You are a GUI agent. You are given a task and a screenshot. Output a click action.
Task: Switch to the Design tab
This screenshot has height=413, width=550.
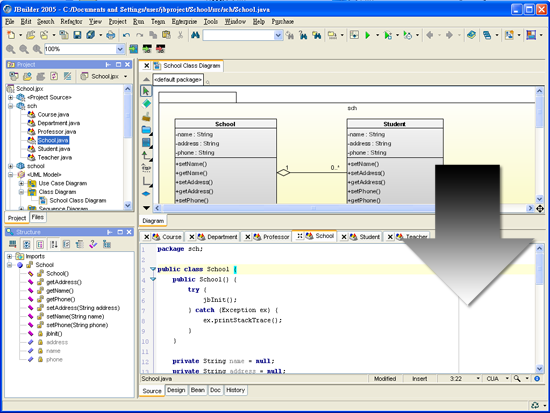point(176,390)
